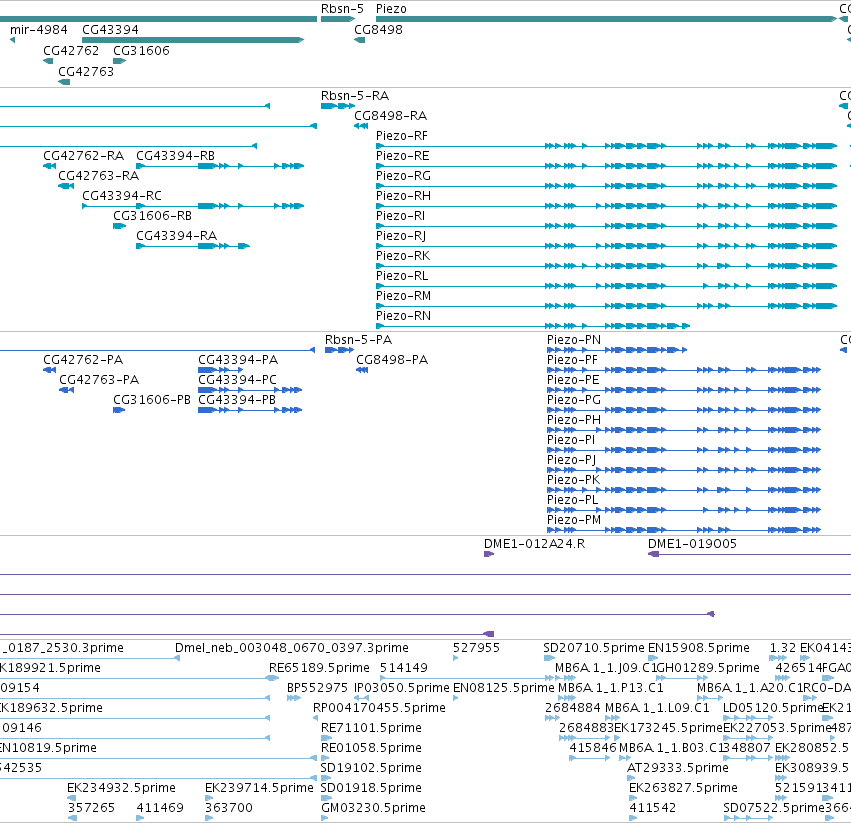Select EST AT29333.5prime

click(x=677, y=768)
